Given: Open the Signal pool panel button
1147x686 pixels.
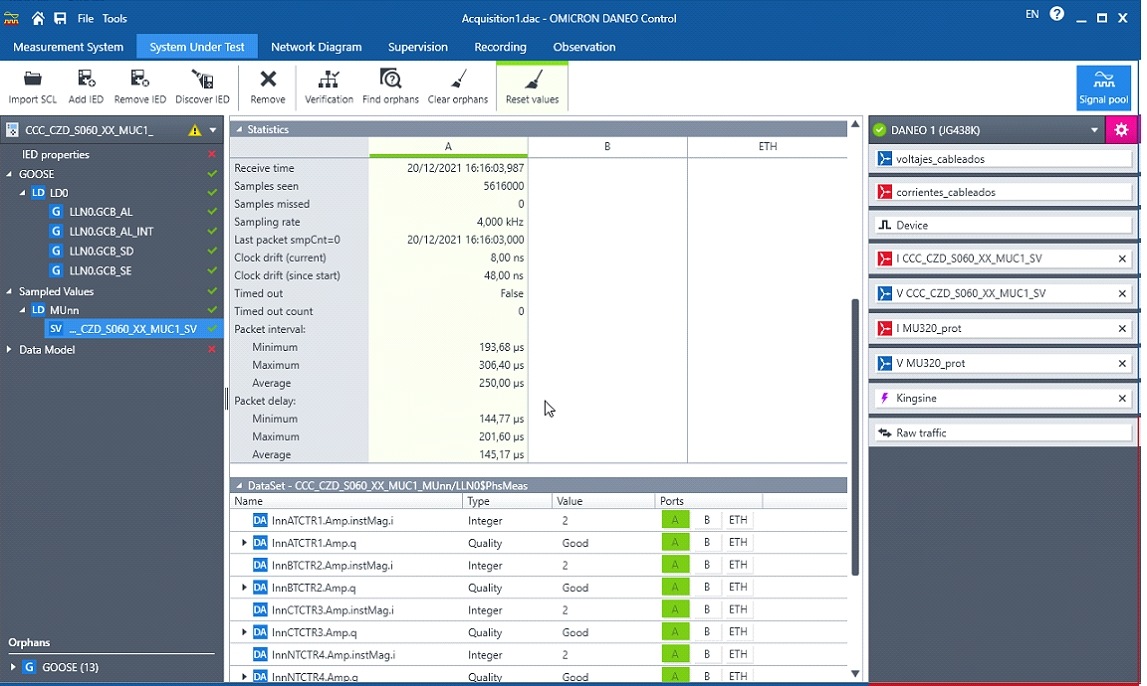Looking at the screenshot, I should (1103, 88).
